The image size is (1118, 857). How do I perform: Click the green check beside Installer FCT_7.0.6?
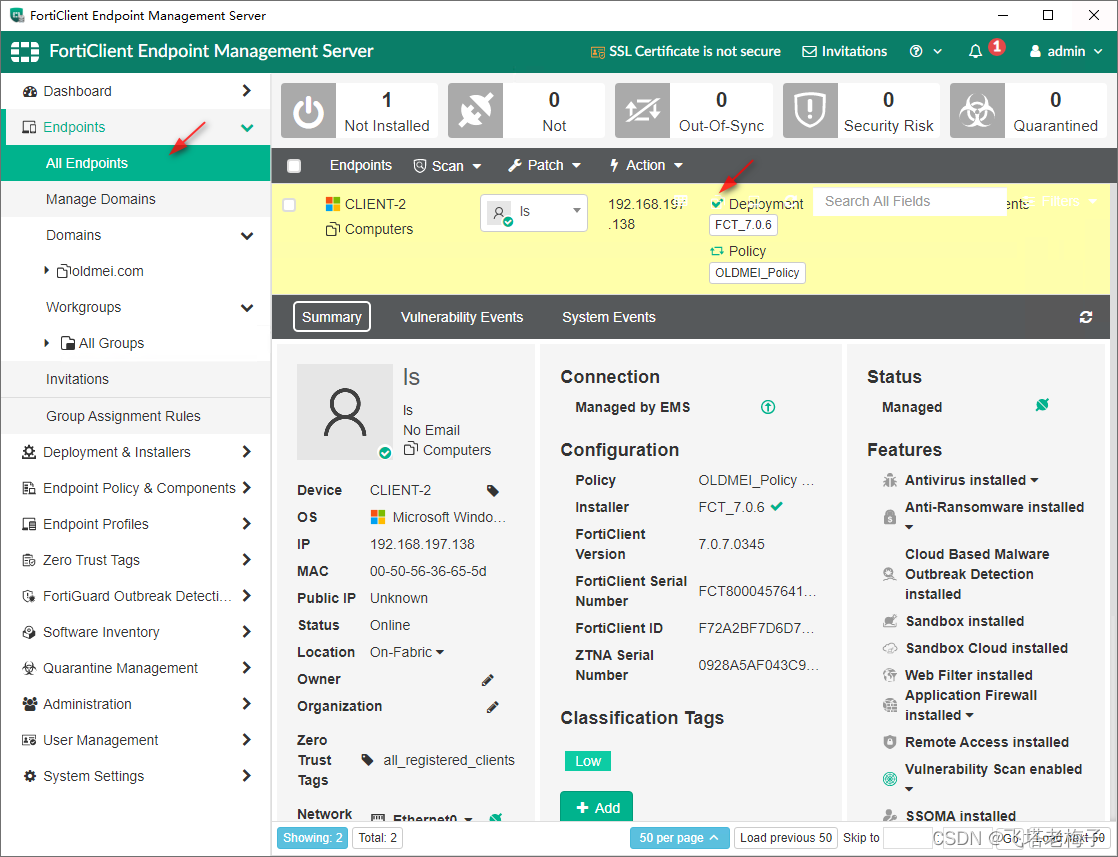click(777, 507)
